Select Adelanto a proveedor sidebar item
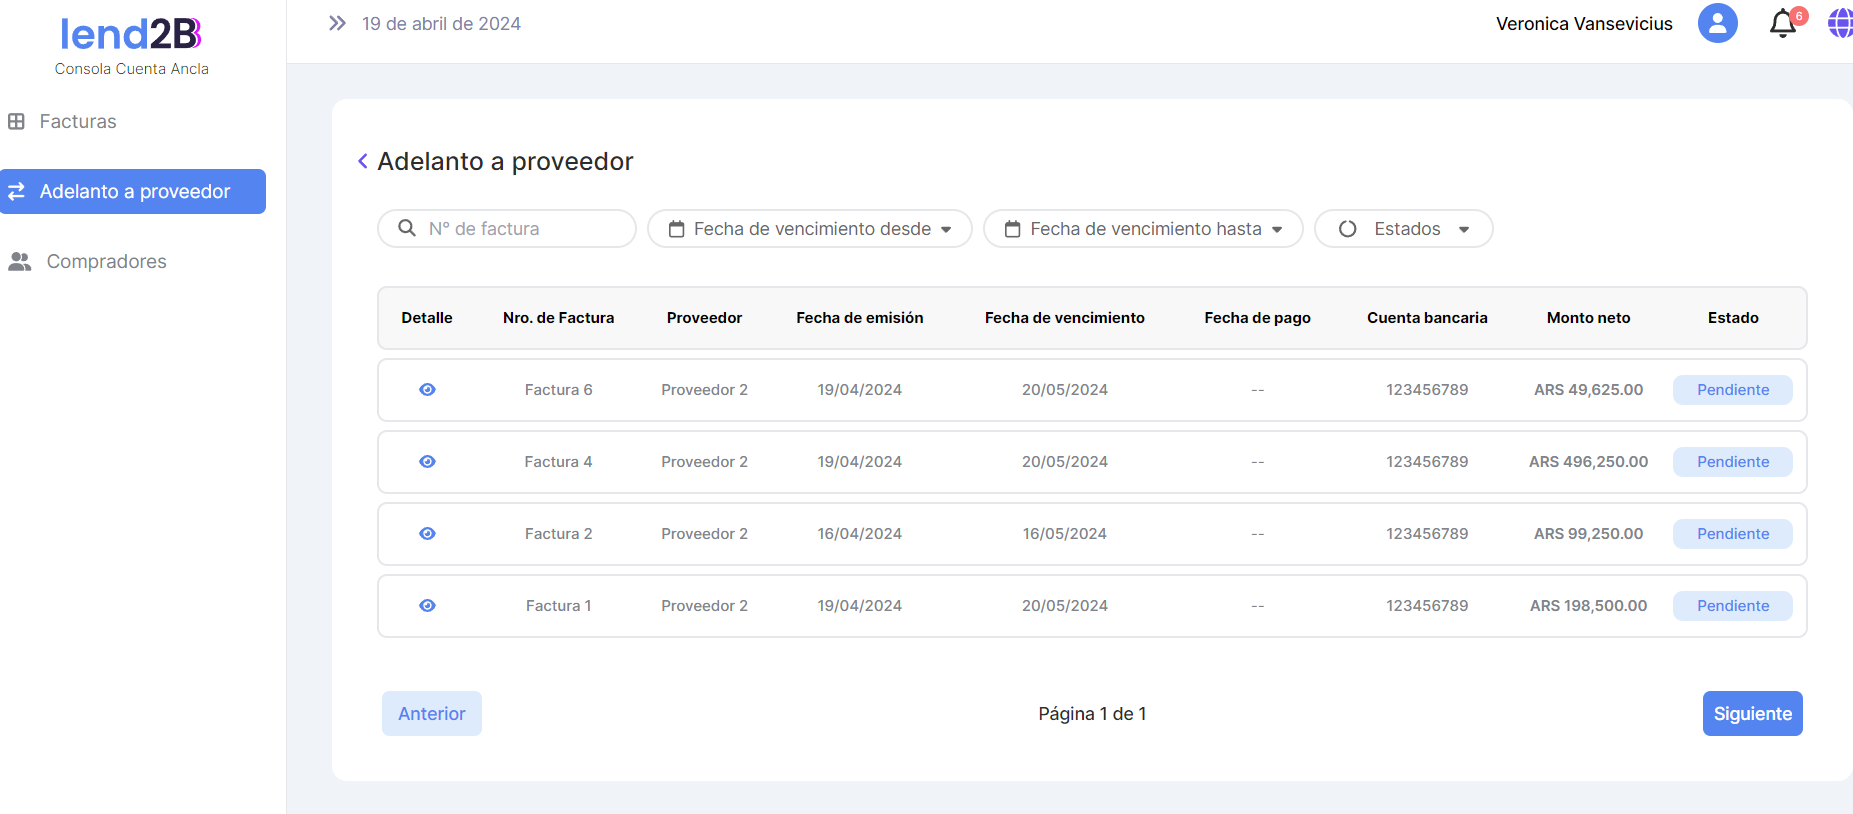This screenshot has height=814, width=1853. click(x=133, y=192)
